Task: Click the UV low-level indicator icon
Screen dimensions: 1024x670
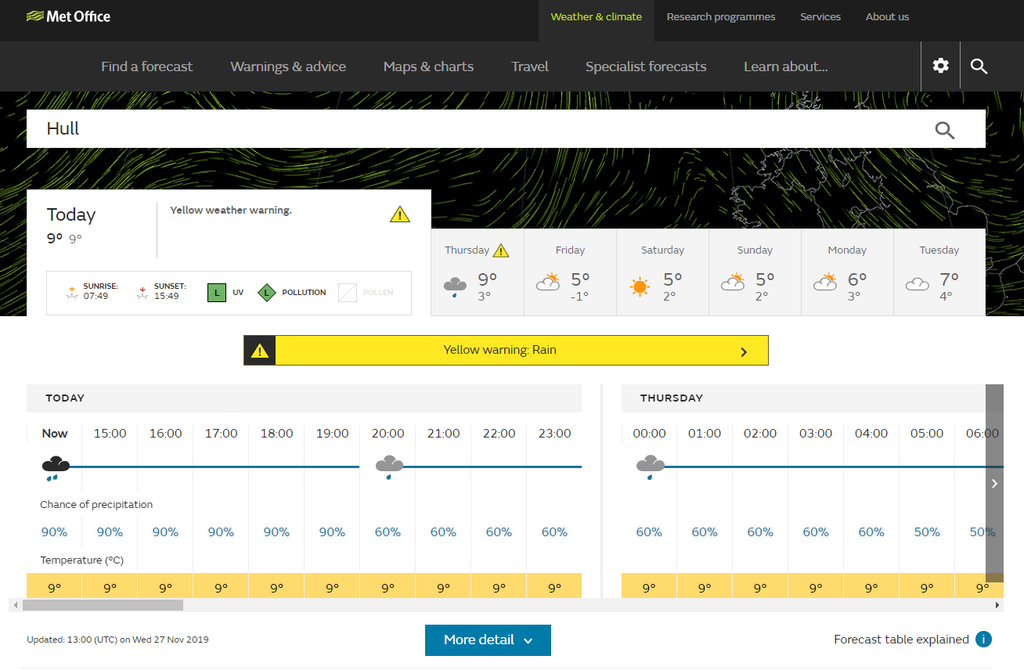Action: tap(216, 293)
